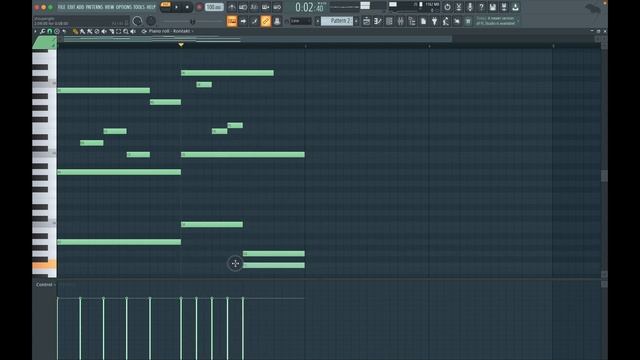
Task: Open the Plugin picker plug icon
Action: [434, 21]
